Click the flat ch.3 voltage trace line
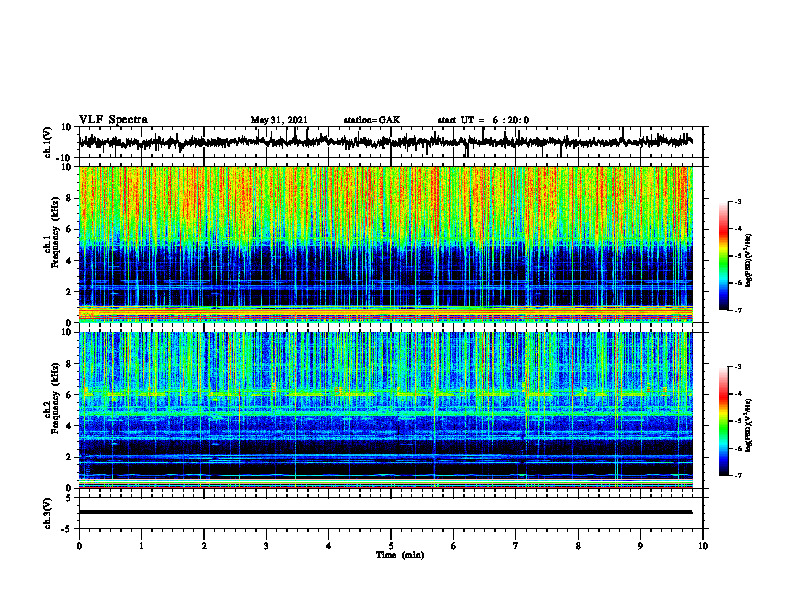Viewport: 792px width, 612px height. click(x=385, y=512)
